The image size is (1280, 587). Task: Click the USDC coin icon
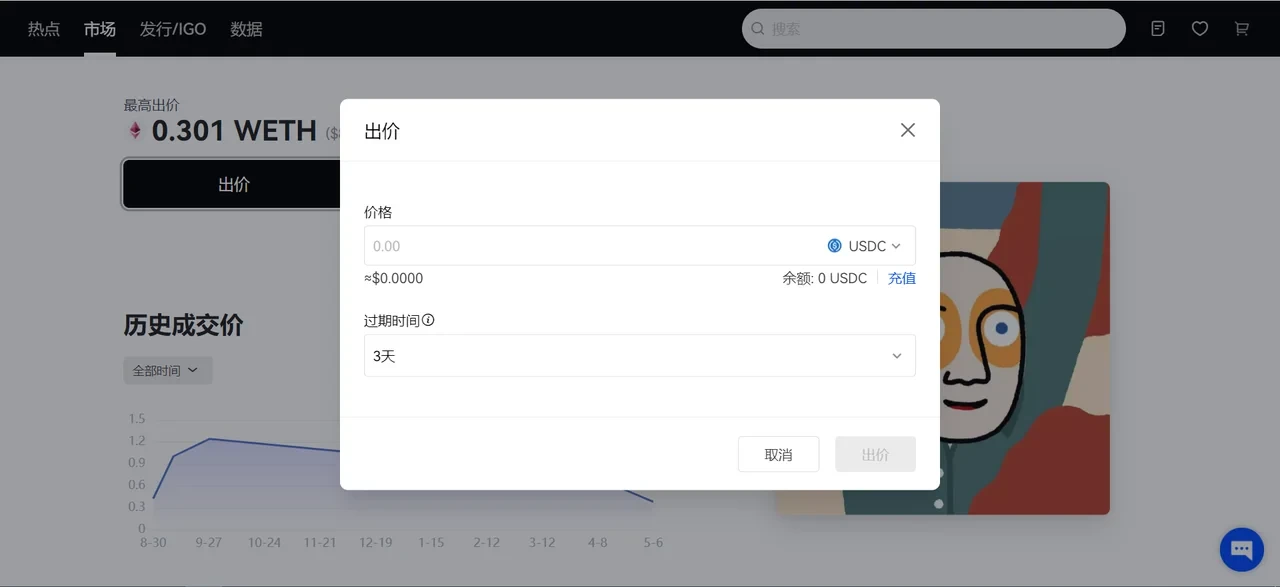pos(834,246)
